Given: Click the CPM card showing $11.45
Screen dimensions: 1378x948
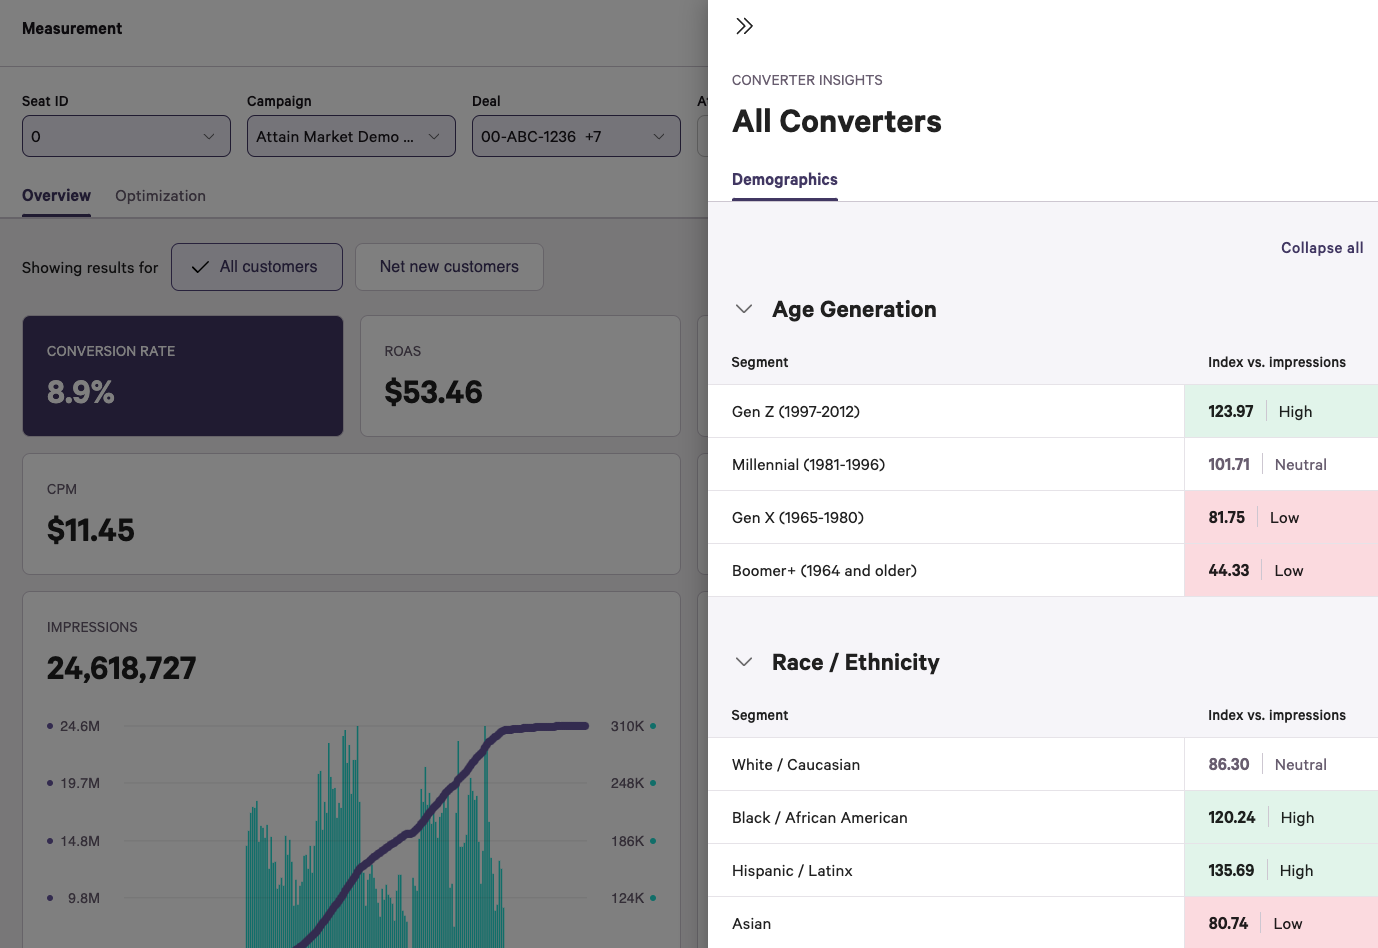Looking at the screenshot, I should click(x=351, y=514).
